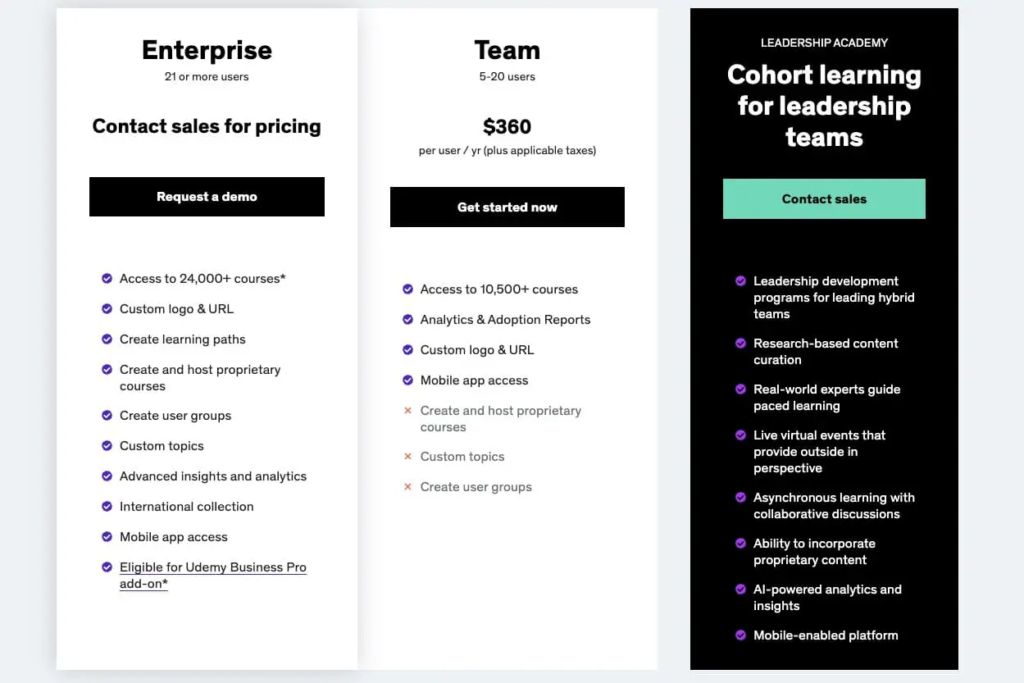This screenshot has width=1024, height=683.
Task: Click checkmark icon next to Mobile-enabled platform
Action: 741,635
